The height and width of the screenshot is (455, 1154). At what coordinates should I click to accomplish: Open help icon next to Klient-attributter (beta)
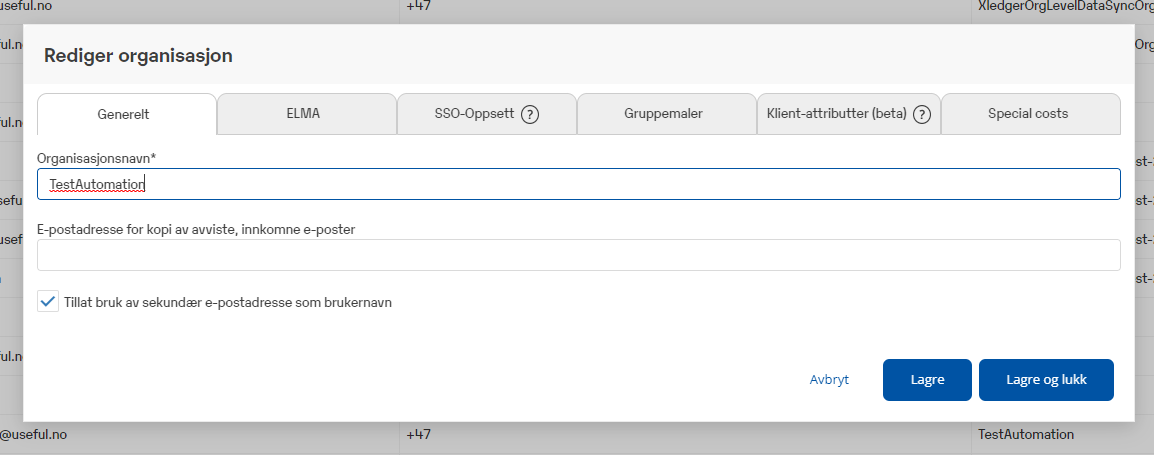[x=921, y=114]
